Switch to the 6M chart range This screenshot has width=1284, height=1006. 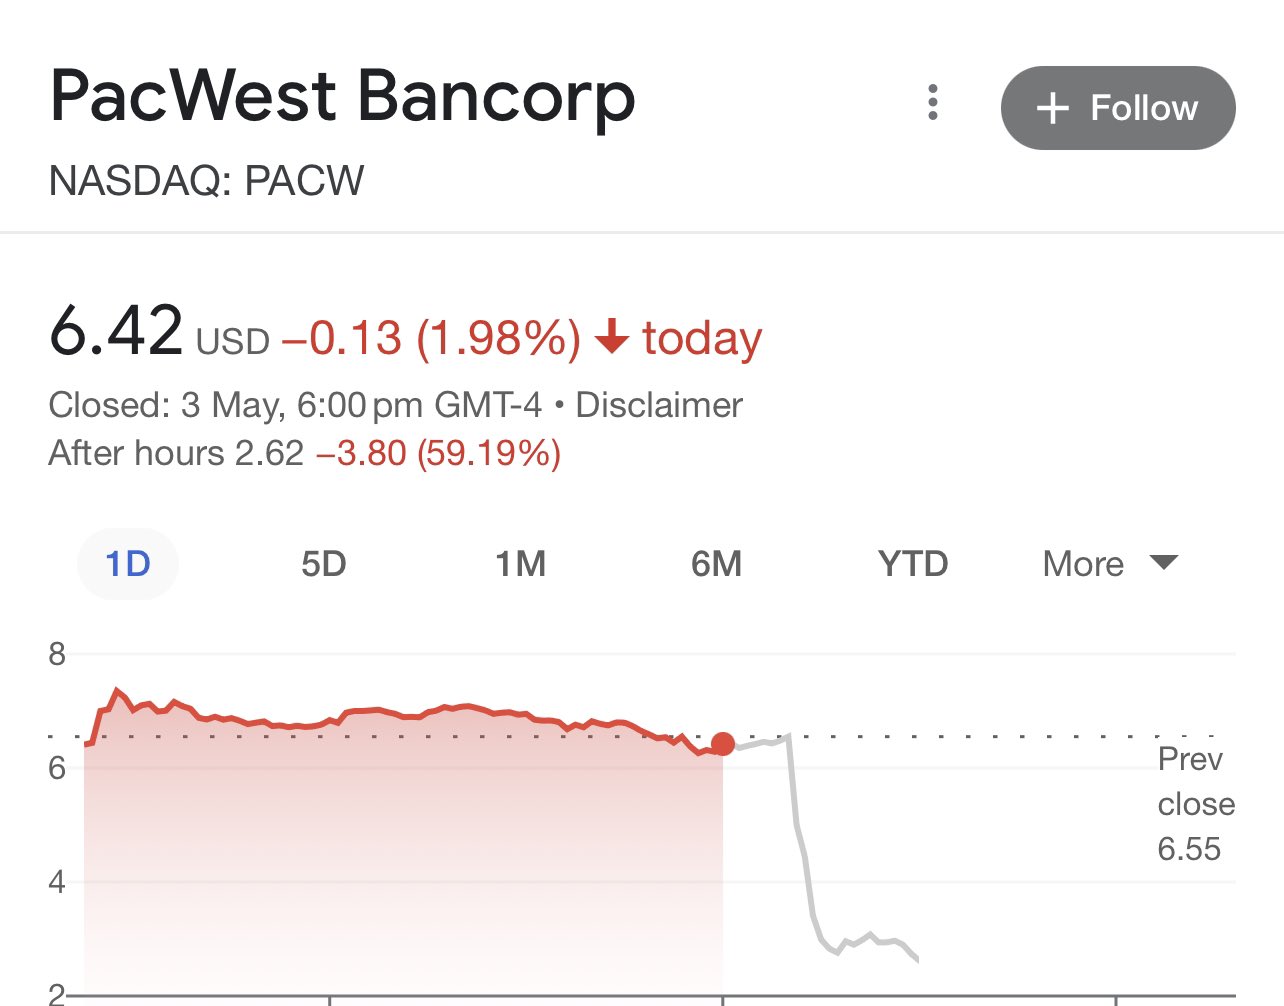tap(717, 564)
